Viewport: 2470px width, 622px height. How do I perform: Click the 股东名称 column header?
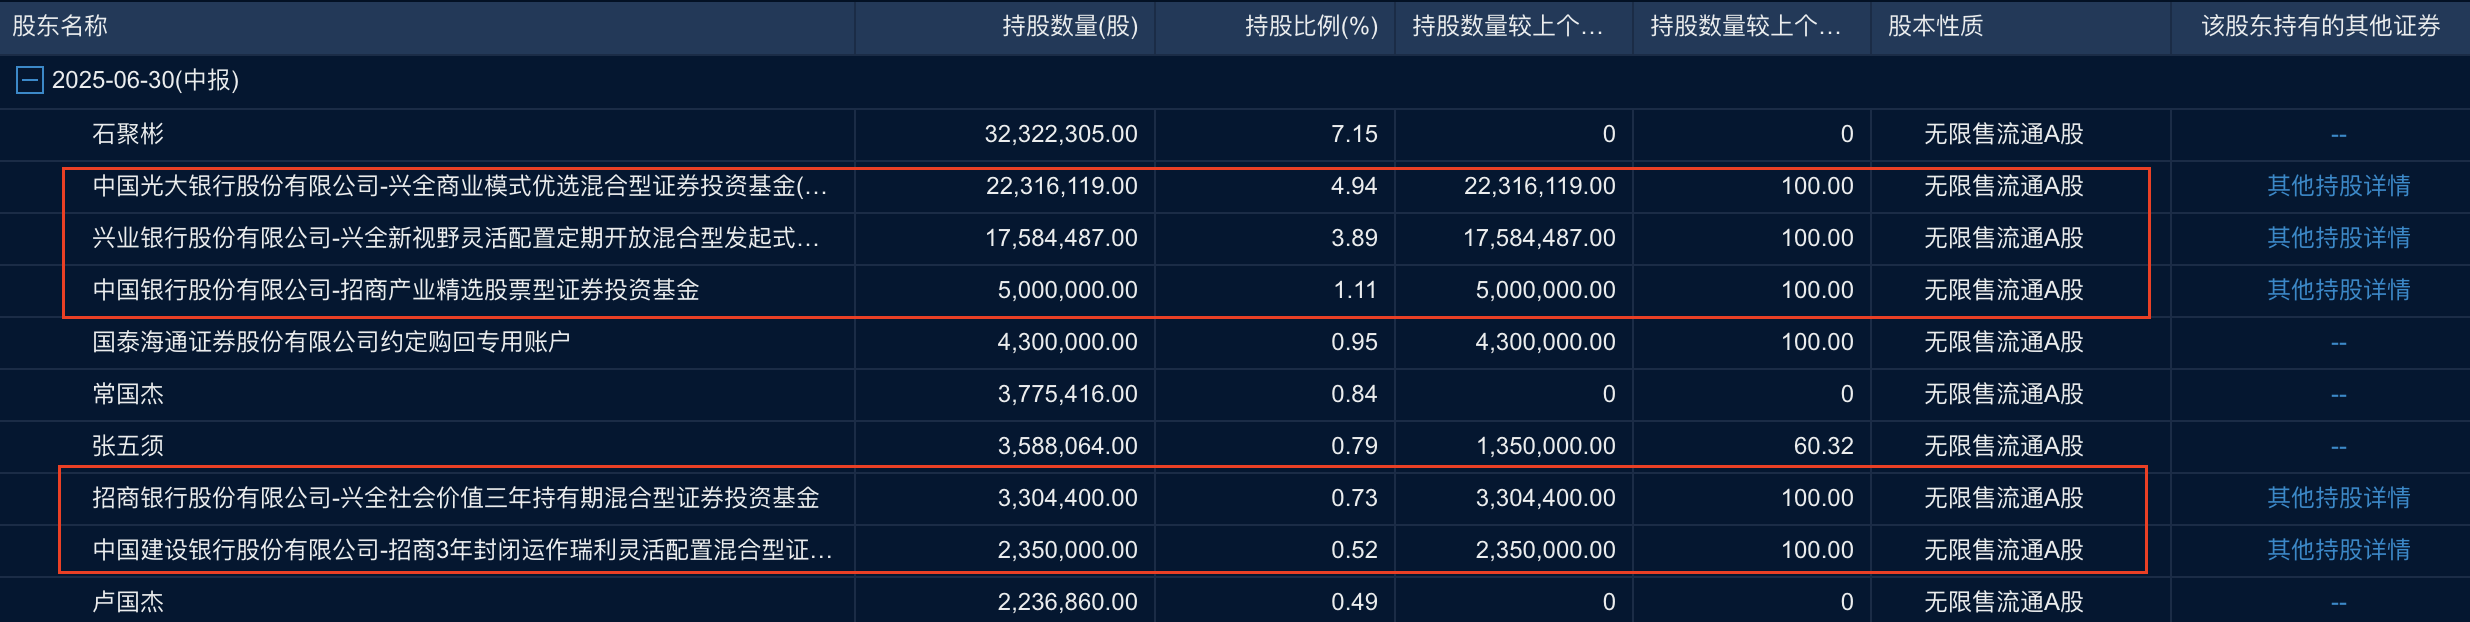[x=62, y=27]
